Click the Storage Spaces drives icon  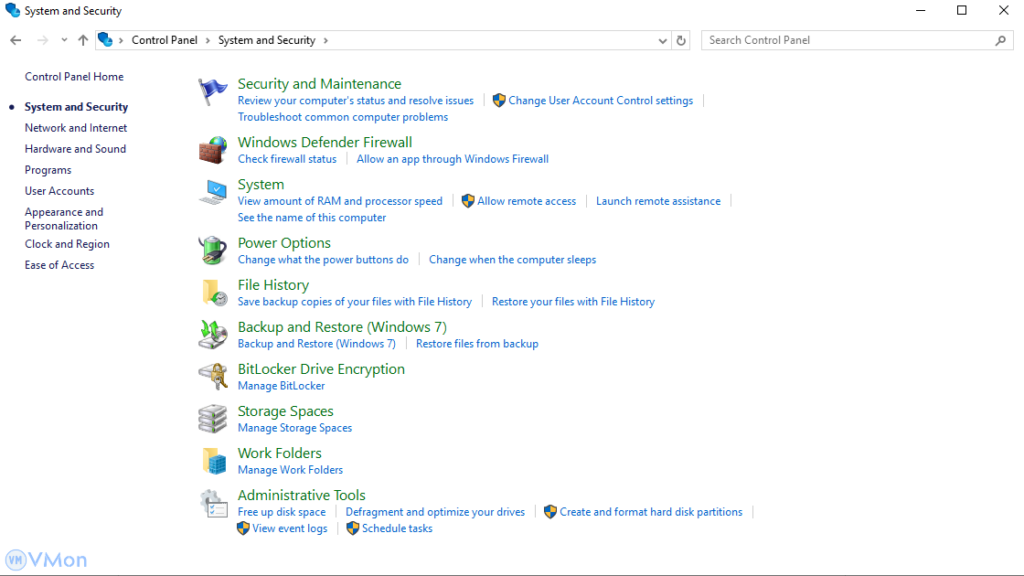point(213,418)
